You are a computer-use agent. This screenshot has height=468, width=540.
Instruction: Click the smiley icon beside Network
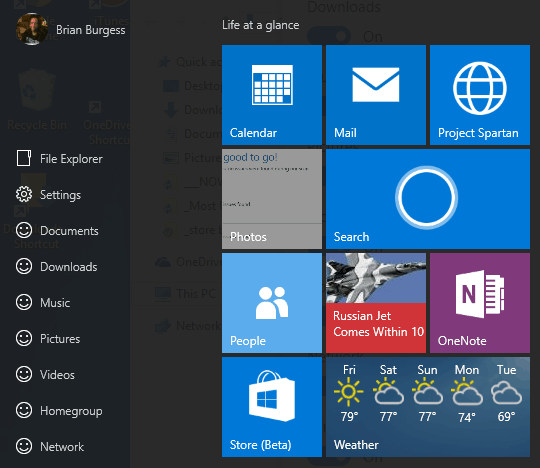tap(24, 446)
